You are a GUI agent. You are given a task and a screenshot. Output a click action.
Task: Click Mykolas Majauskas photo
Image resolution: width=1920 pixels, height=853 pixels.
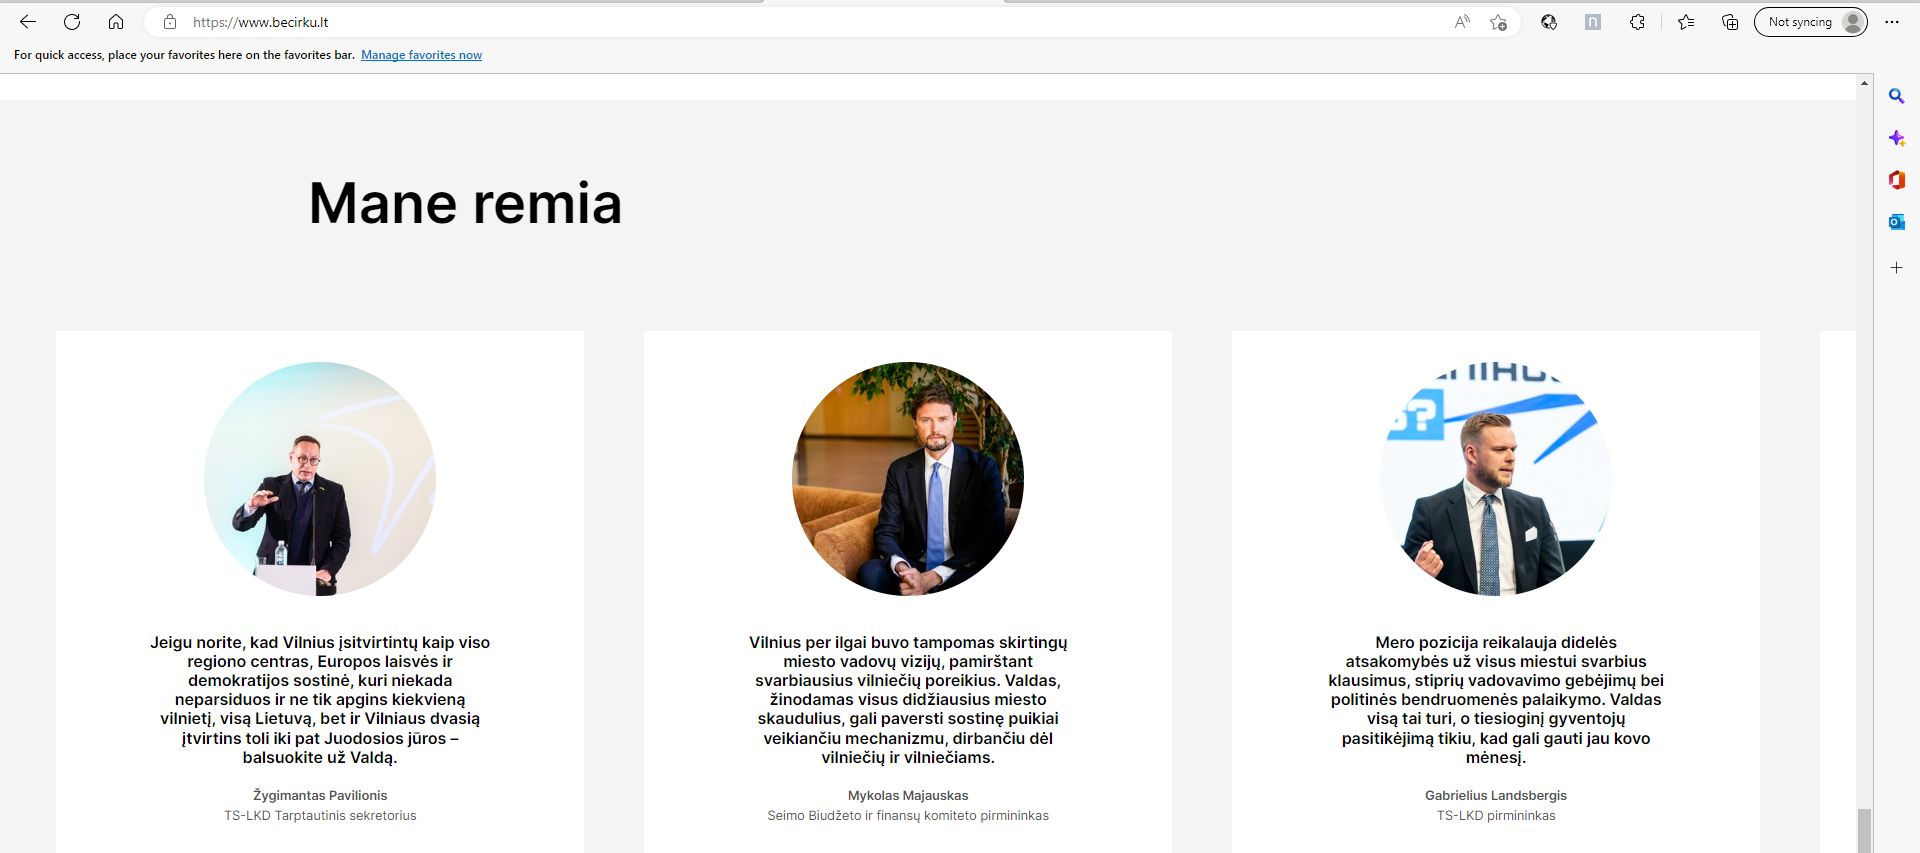[x=908, y=479]
